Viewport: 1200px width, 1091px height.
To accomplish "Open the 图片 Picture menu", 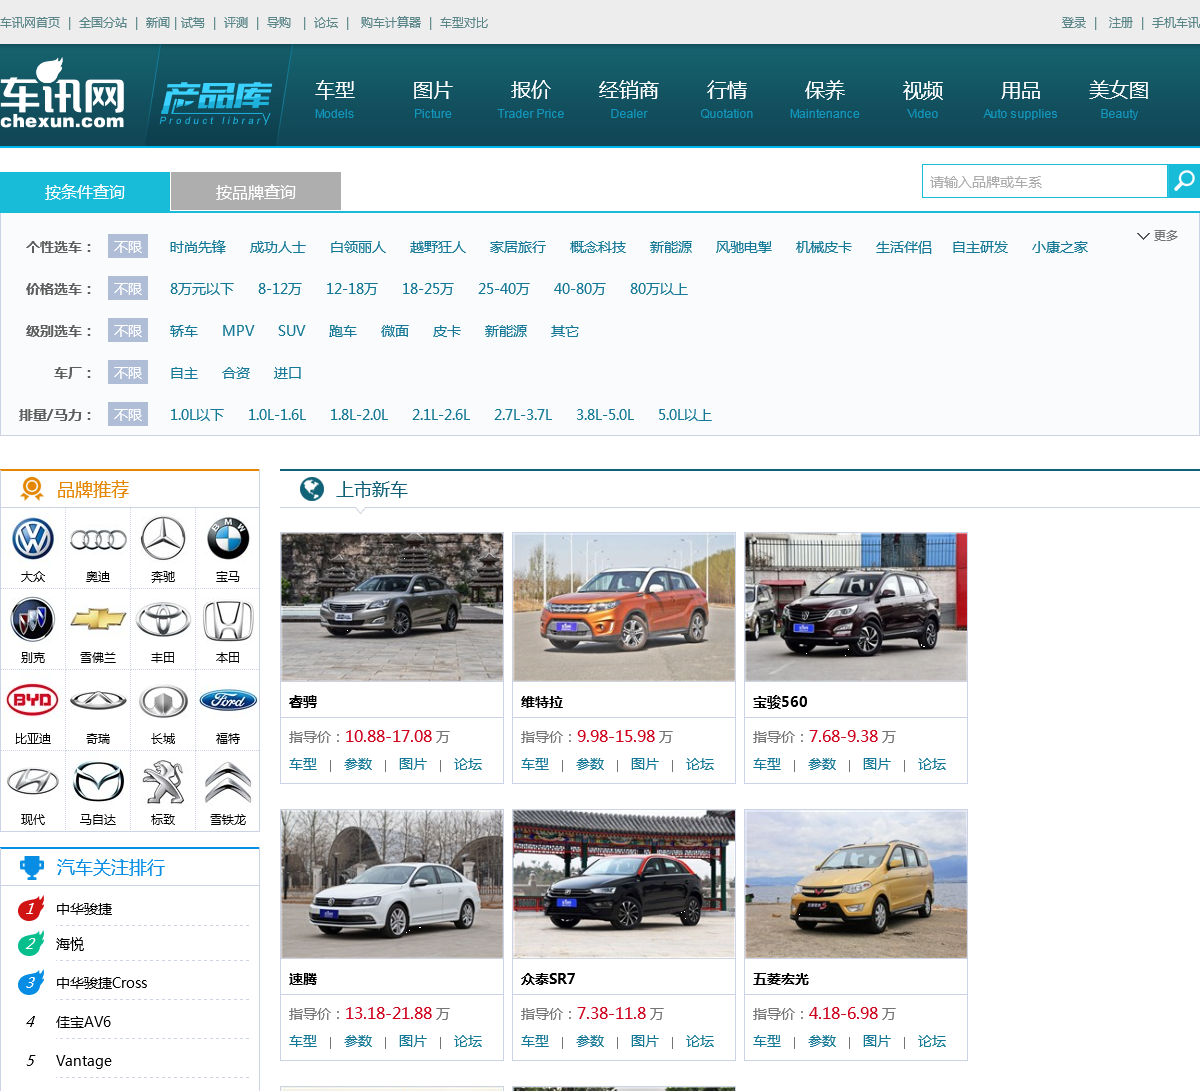I will 433,99.
